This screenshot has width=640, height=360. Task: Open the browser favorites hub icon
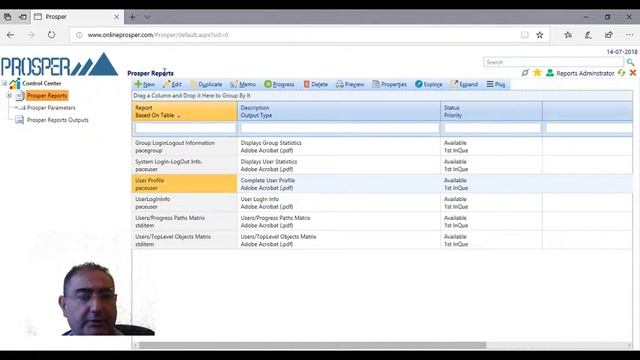568,35
